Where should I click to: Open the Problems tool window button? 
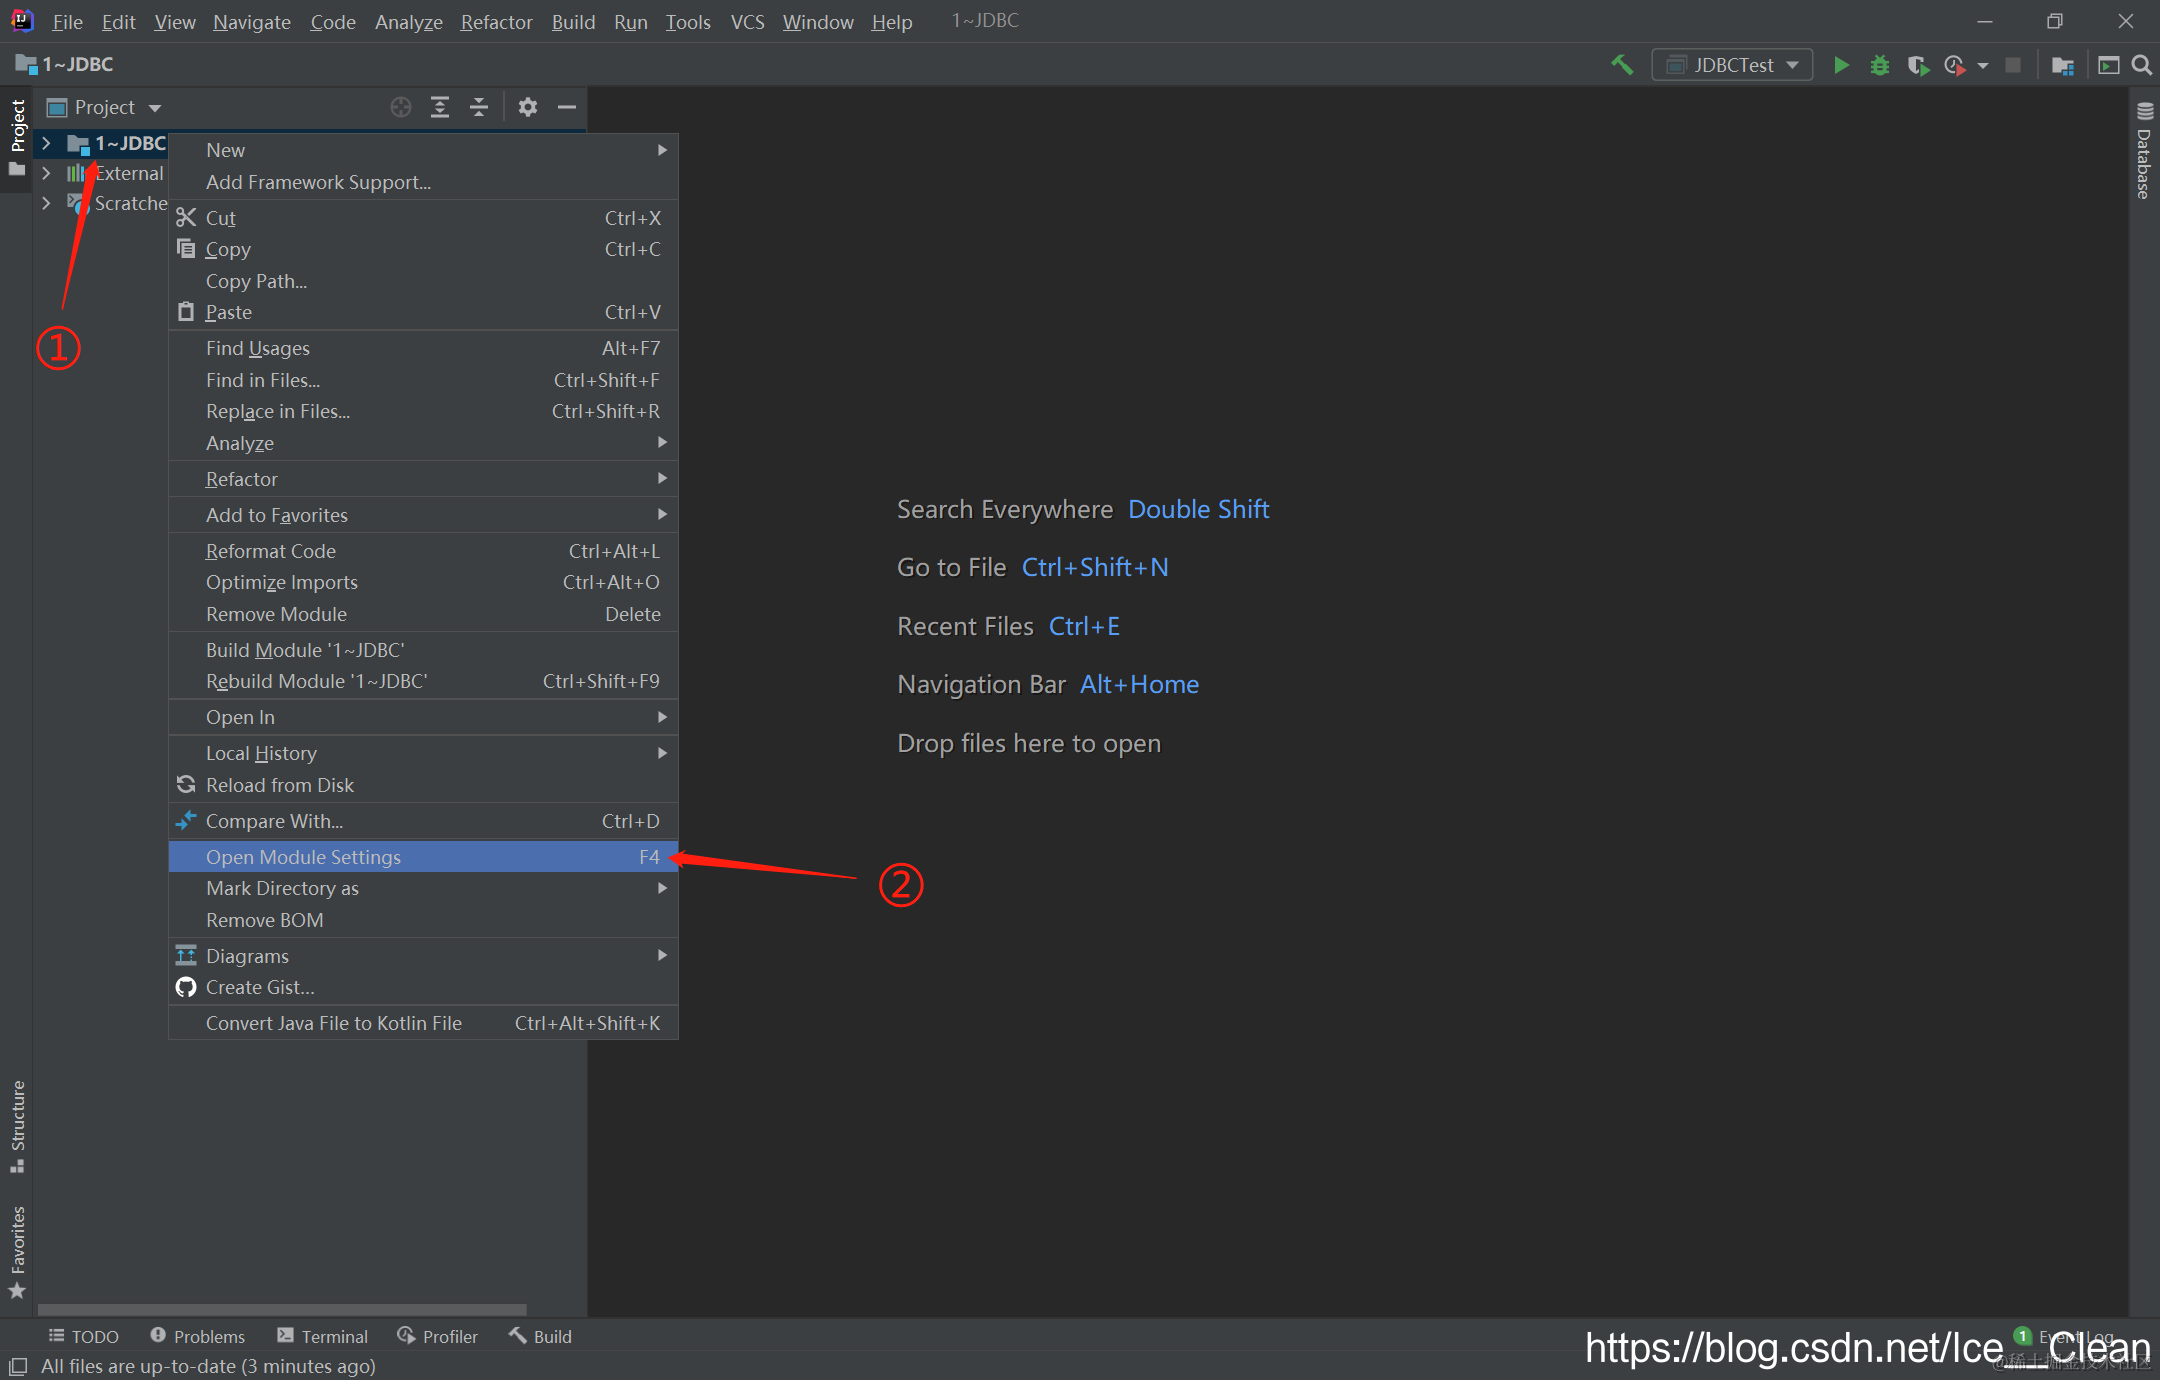coord(197,1336)
